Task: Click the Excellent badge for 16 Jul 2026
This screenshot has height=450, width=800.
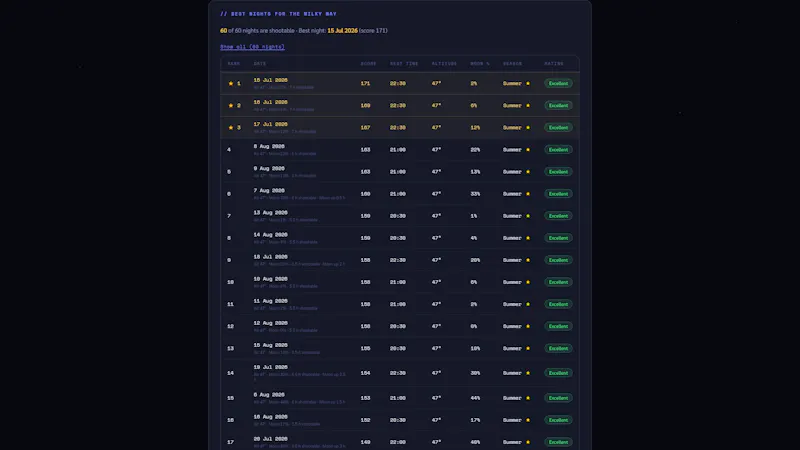Action: [x=558, y=106]
